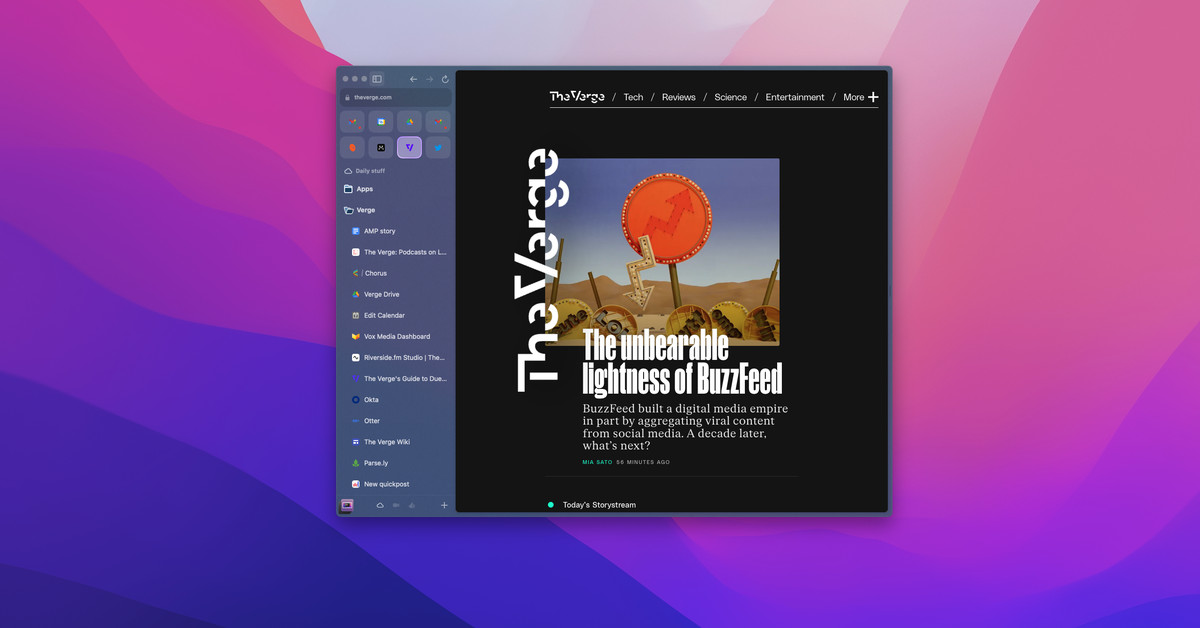Click the lock icon in the address bar

pyautogui.click(x=348, y=97)
